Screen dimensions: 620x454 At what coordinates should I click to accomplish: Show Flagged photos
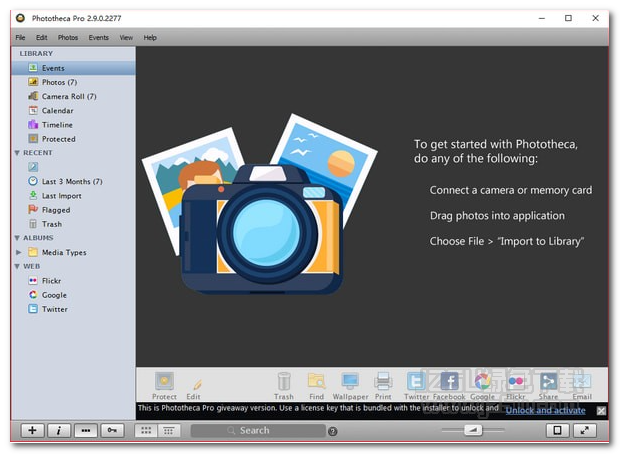click(x=74, y=210)
